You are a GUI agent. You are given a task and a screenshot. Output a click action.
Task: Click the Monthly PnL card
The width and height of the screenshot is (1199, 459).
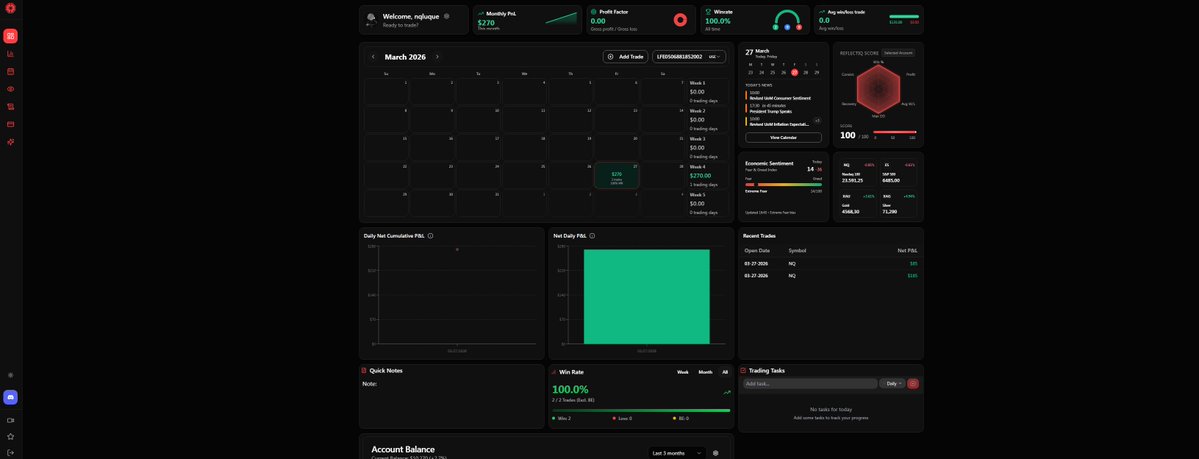(528, 20)
